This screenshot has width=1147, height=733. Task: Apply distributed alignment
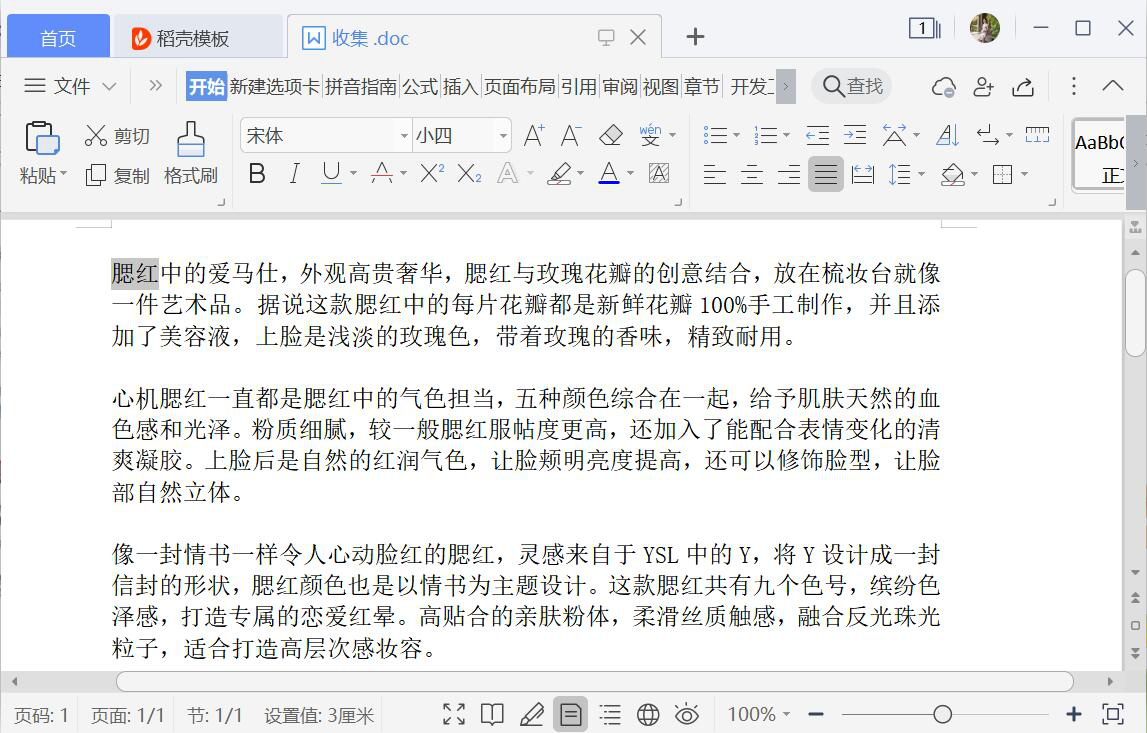862,174
